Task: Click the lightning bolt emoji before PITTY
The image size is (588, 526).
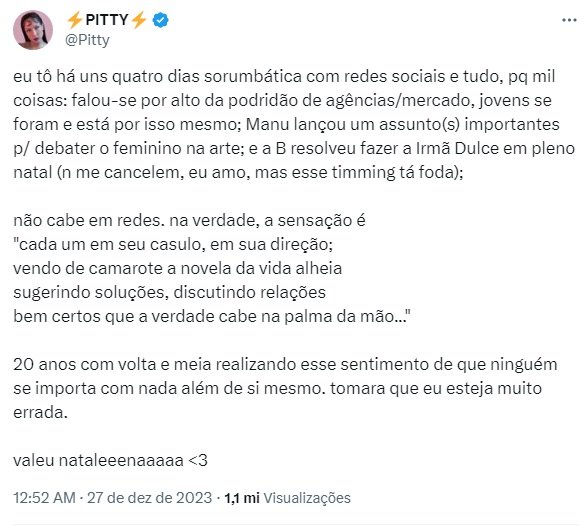Action: coord(74,20)
